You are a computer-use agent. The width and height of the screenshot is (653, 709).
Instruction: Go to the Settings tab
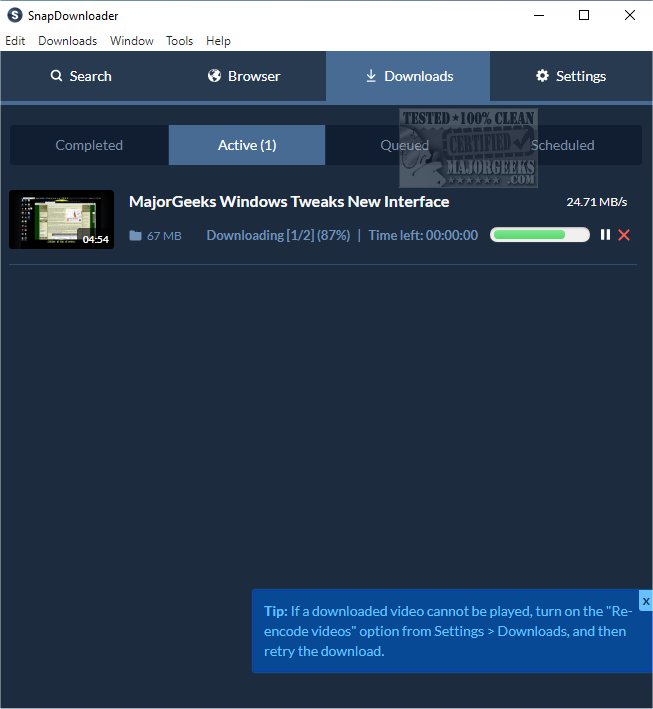point(571,76)
